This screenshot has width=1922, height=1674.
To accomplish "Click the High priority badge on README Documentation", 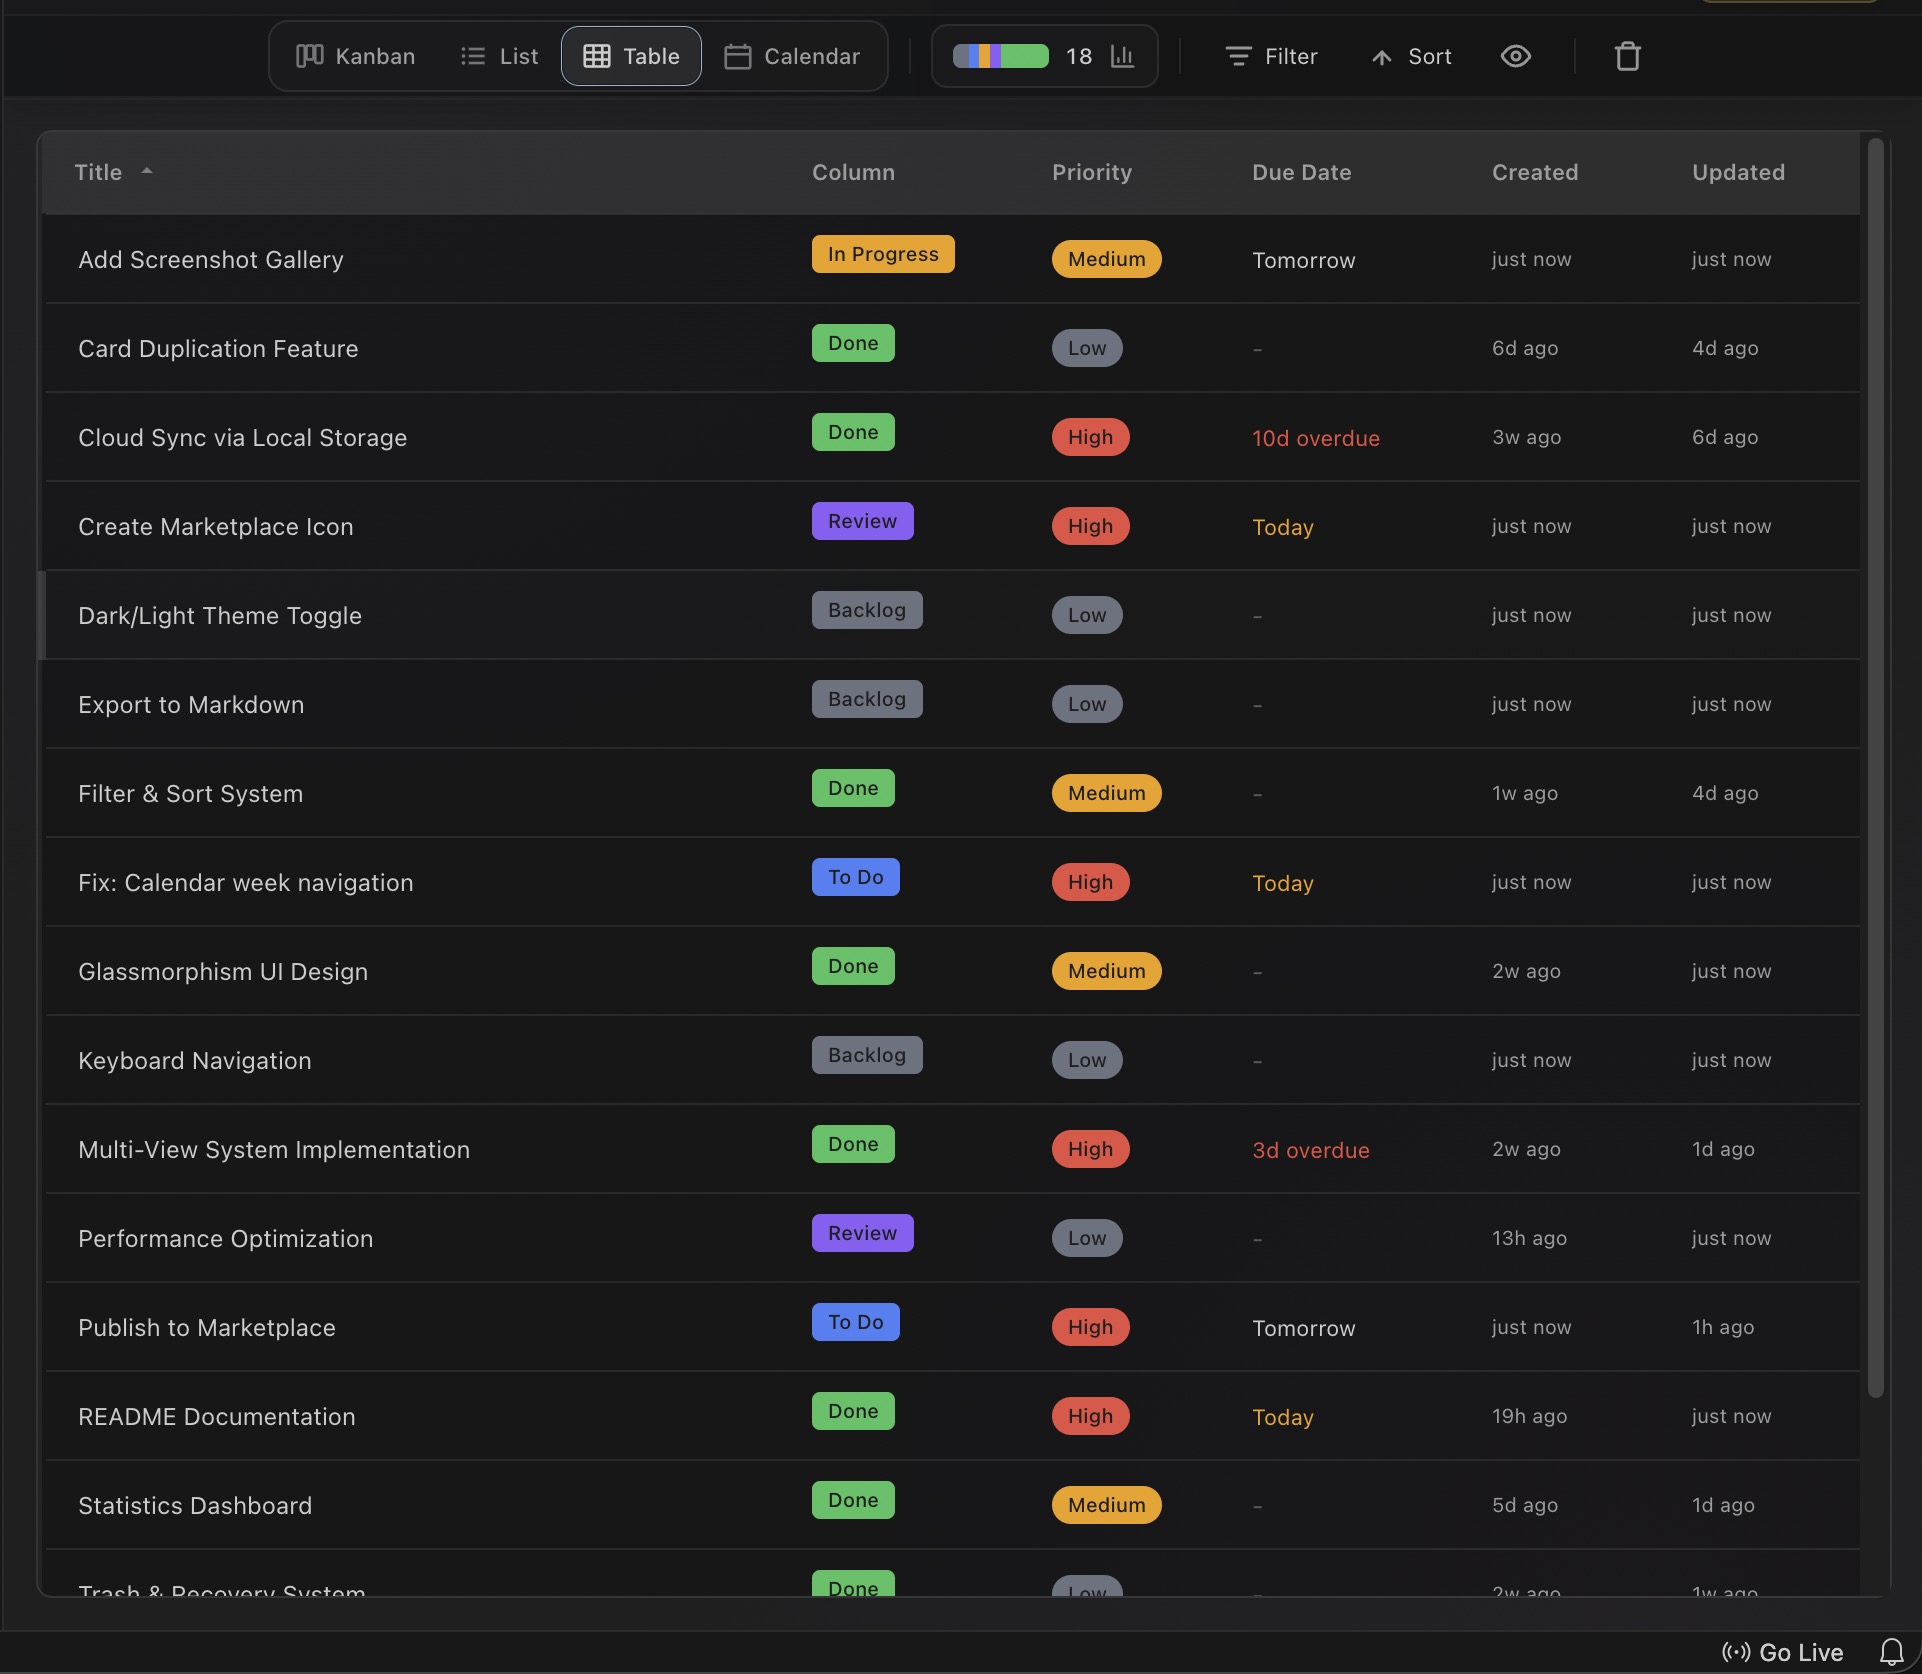I will [x=1090, y=1416].
